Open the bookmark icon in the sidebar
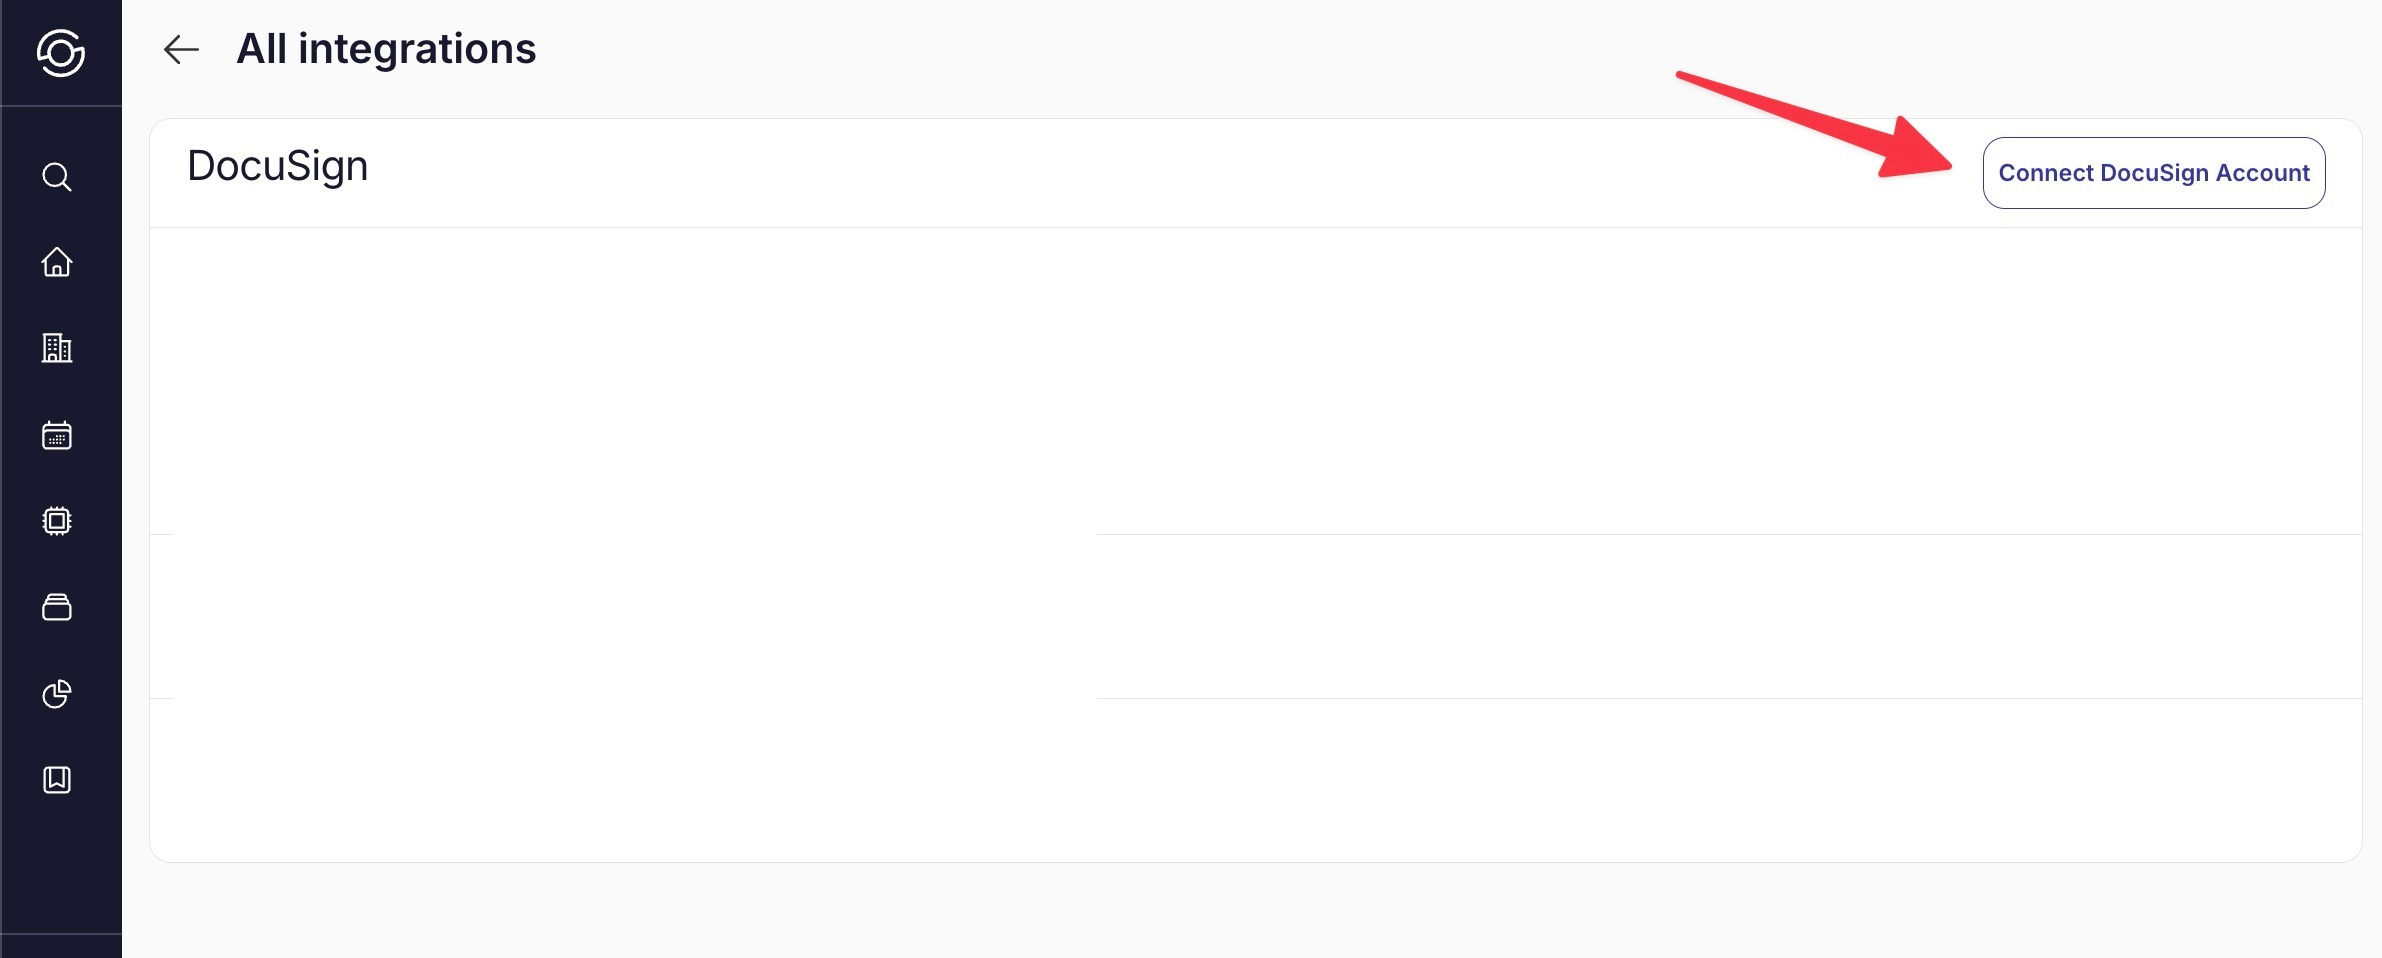Viewport: 2382px width, 958px height. (57, 780)
